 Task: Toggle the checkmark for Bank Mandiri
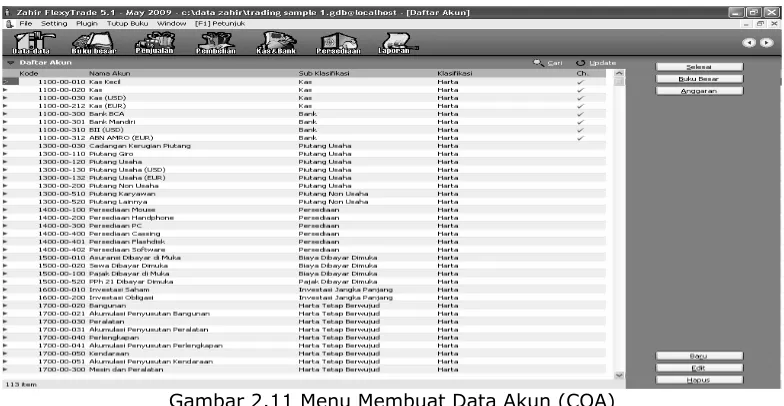[x=580, y=122]
